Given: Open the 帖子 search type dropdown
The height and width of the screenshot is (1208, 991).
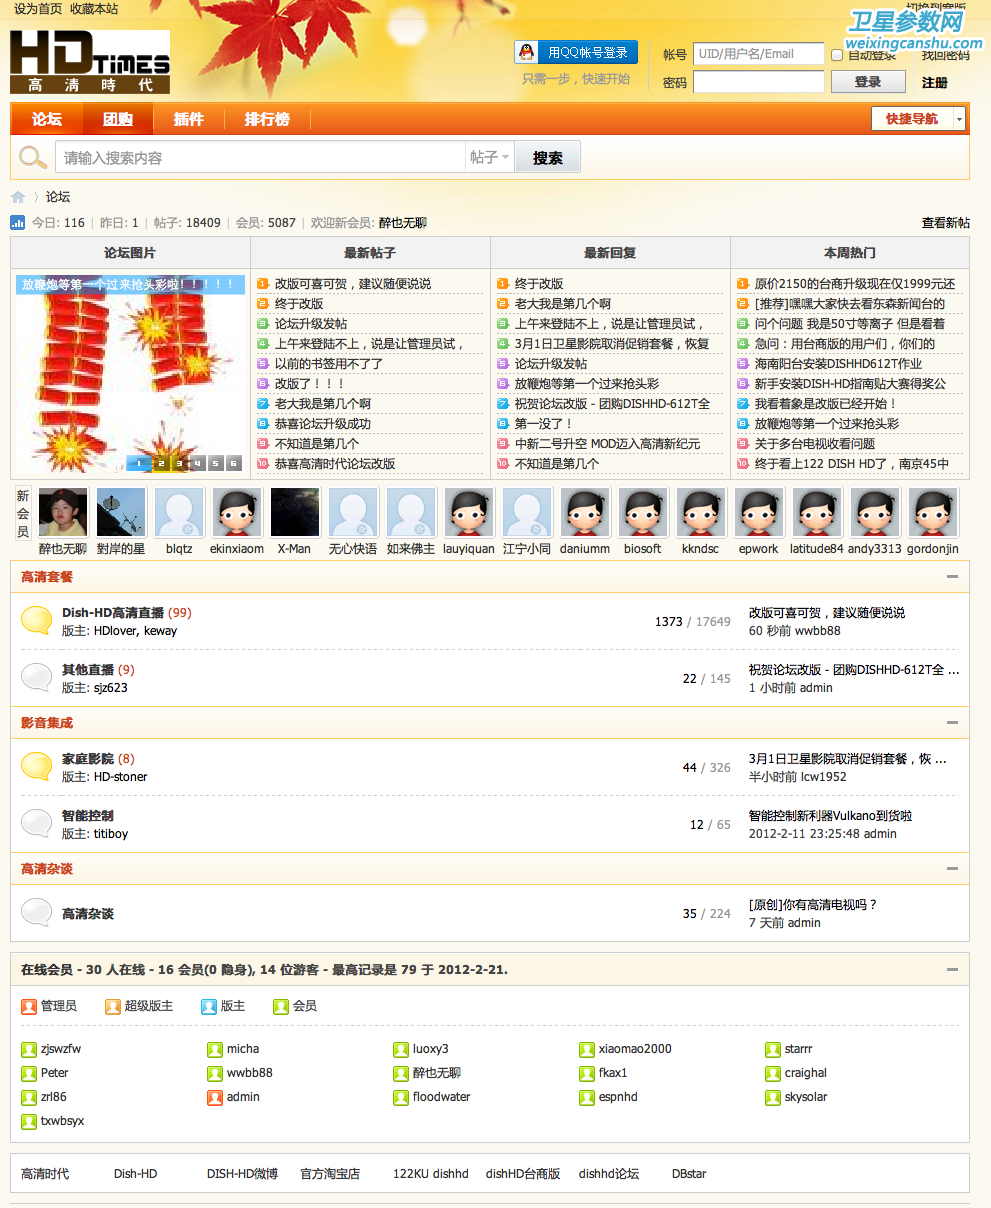Looking at the screenshot, I should tap(490, 158).
